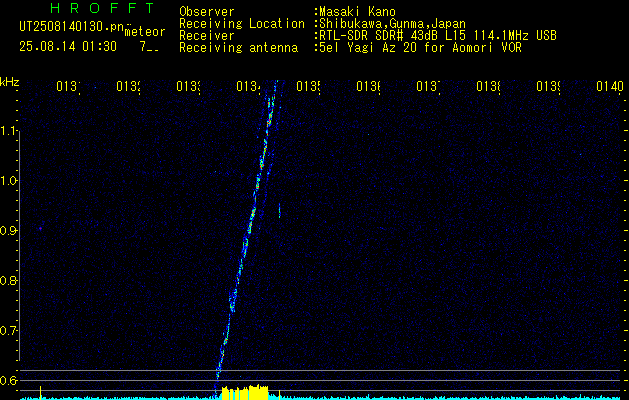Click the echo count '7' beside the date
Image resolution: width=629 pixels, height=400 pixels.
[143, 47]
